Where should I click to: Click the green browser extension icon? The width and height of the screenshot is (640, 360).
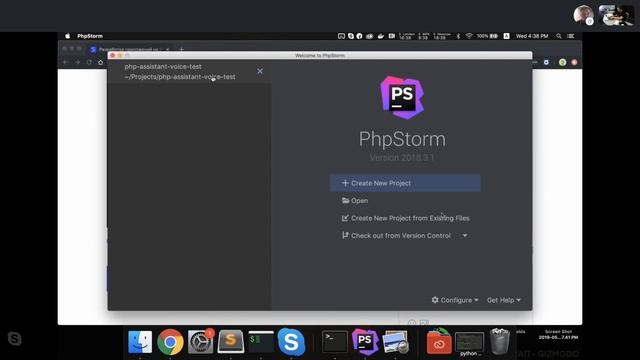(562, 62)
